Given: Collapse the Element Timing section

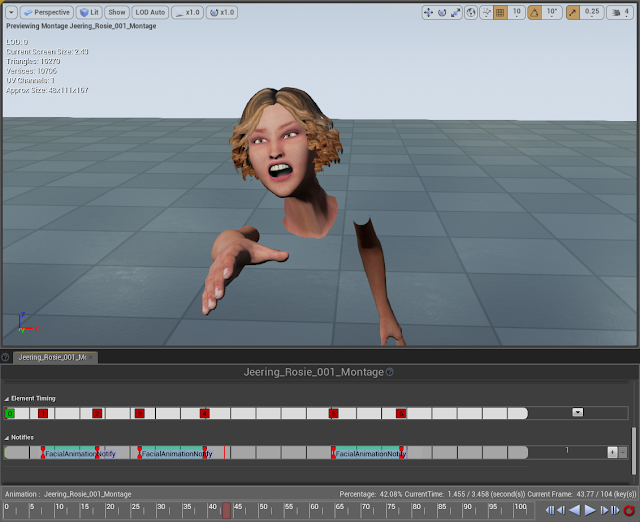Looking at the screenshot, I should pos(6,399).
